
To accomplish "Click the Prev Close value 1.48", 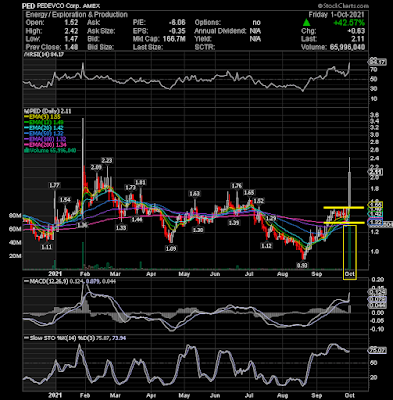I will click(71, 47).
